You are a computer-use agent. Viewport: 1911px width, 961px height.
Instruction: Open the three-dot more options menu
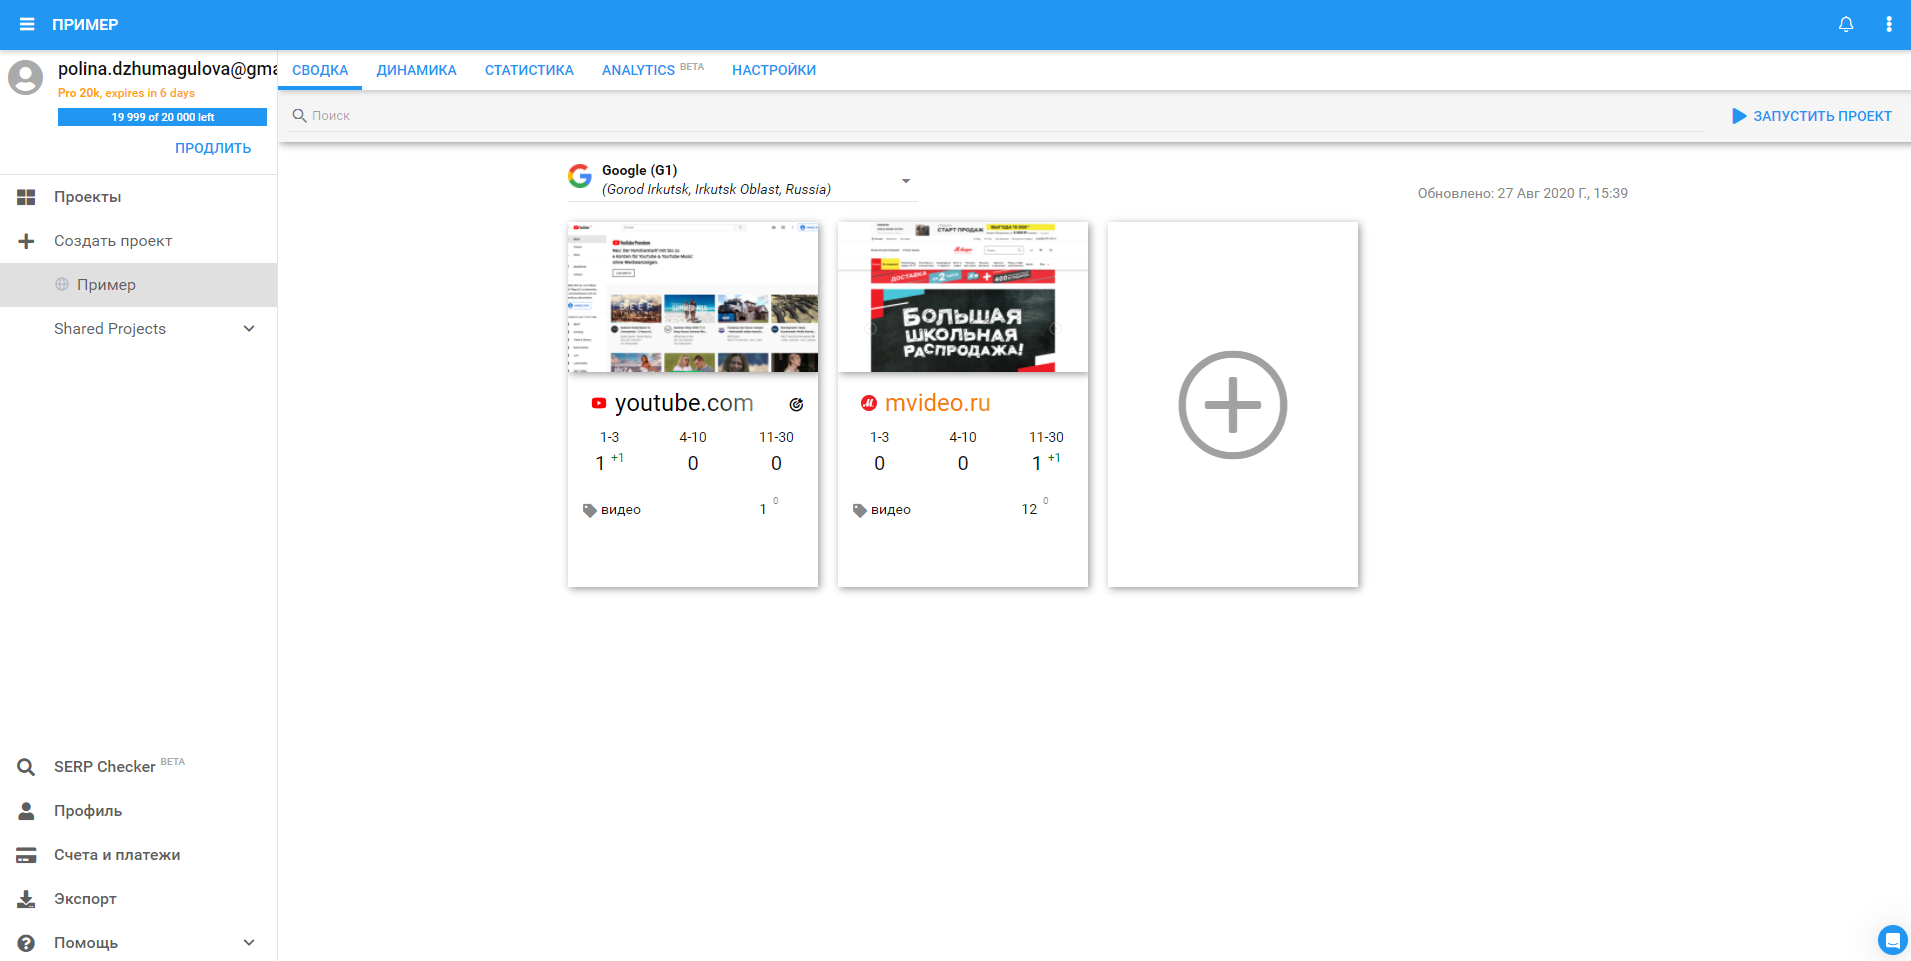[x=1889, y=24]
